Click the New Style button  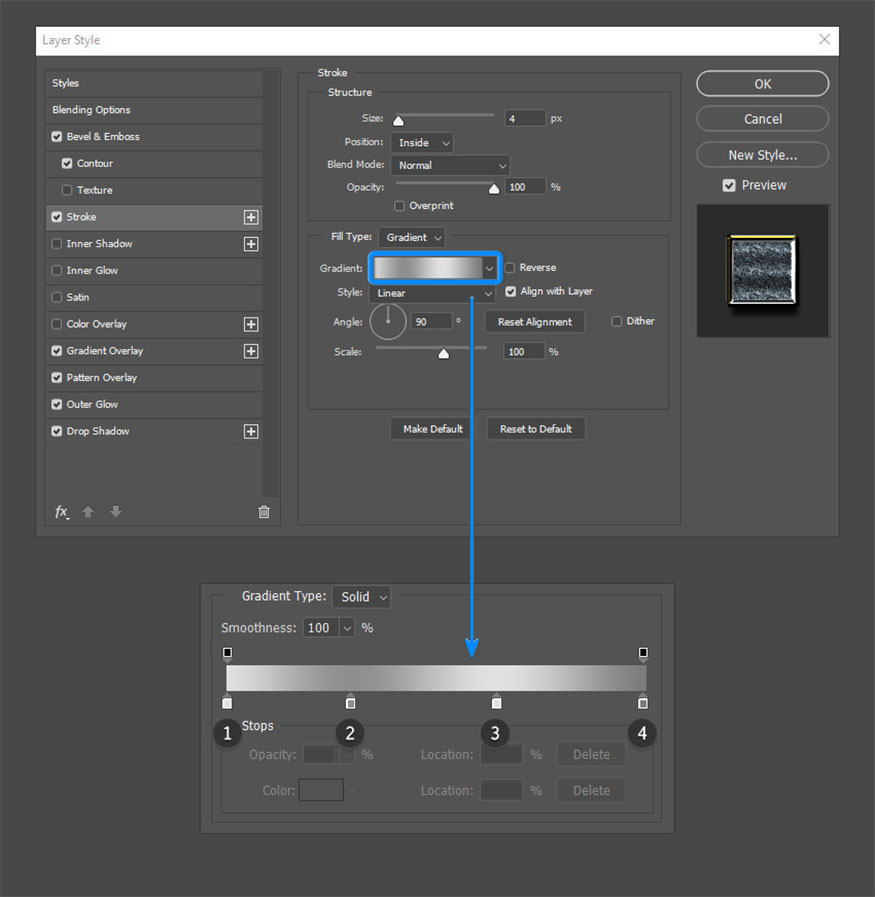(762, 155)
